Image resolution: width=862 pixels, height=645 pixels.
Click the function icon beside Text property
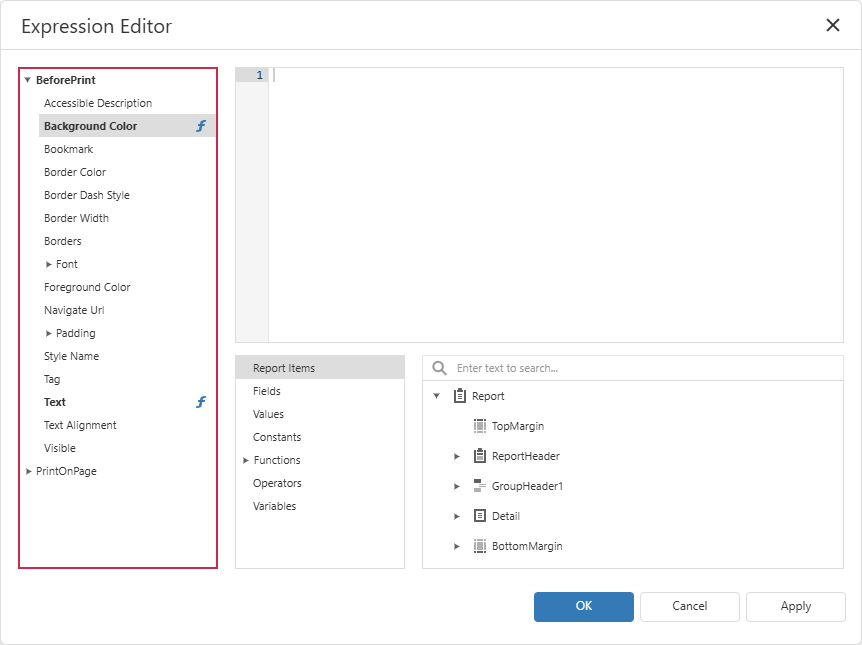(201, 402)
